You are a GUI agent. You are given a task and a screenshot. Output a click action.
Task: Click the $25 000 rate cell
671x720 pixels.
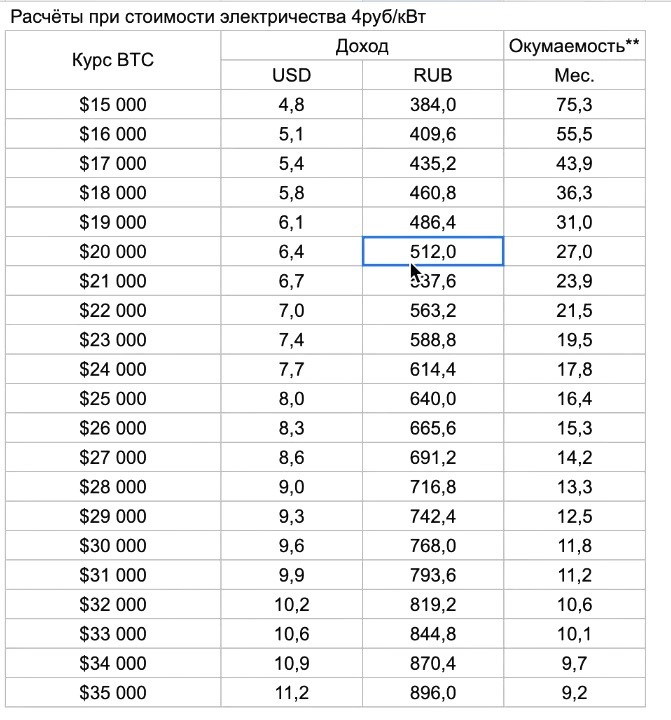tap(113, 398)
